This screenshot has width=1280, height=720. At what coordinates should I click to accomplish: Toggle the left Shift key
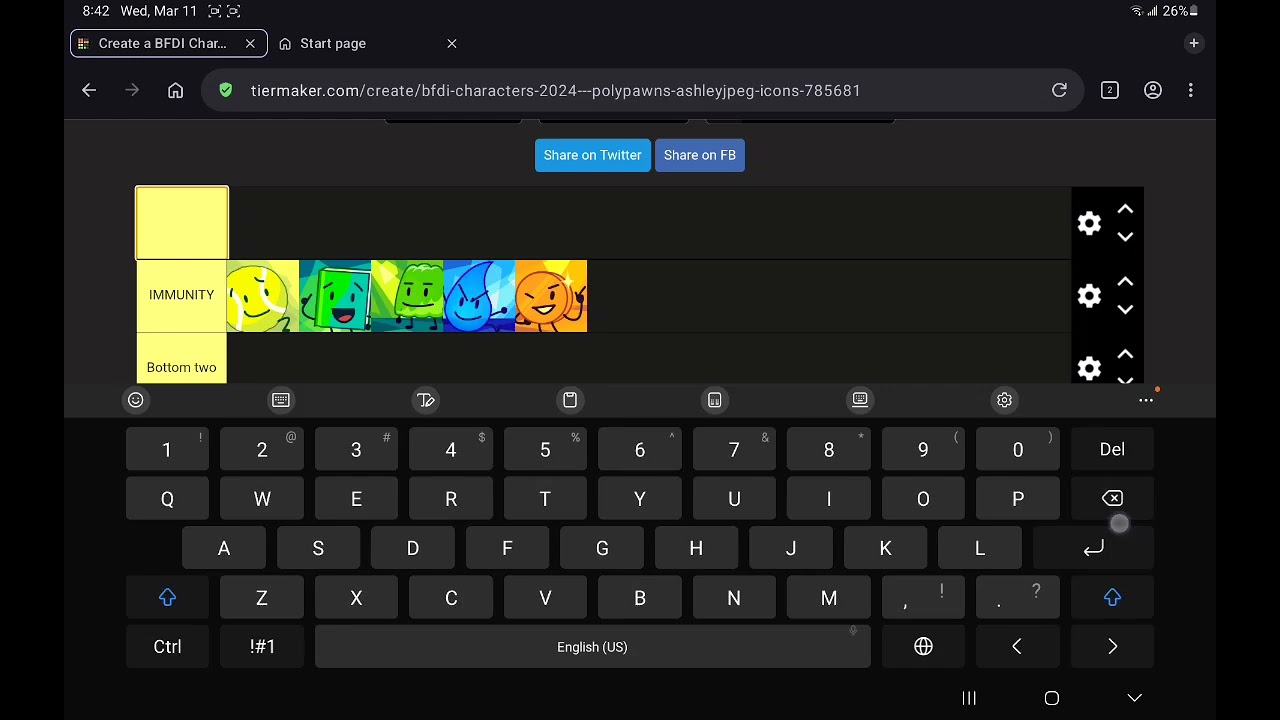167,598
